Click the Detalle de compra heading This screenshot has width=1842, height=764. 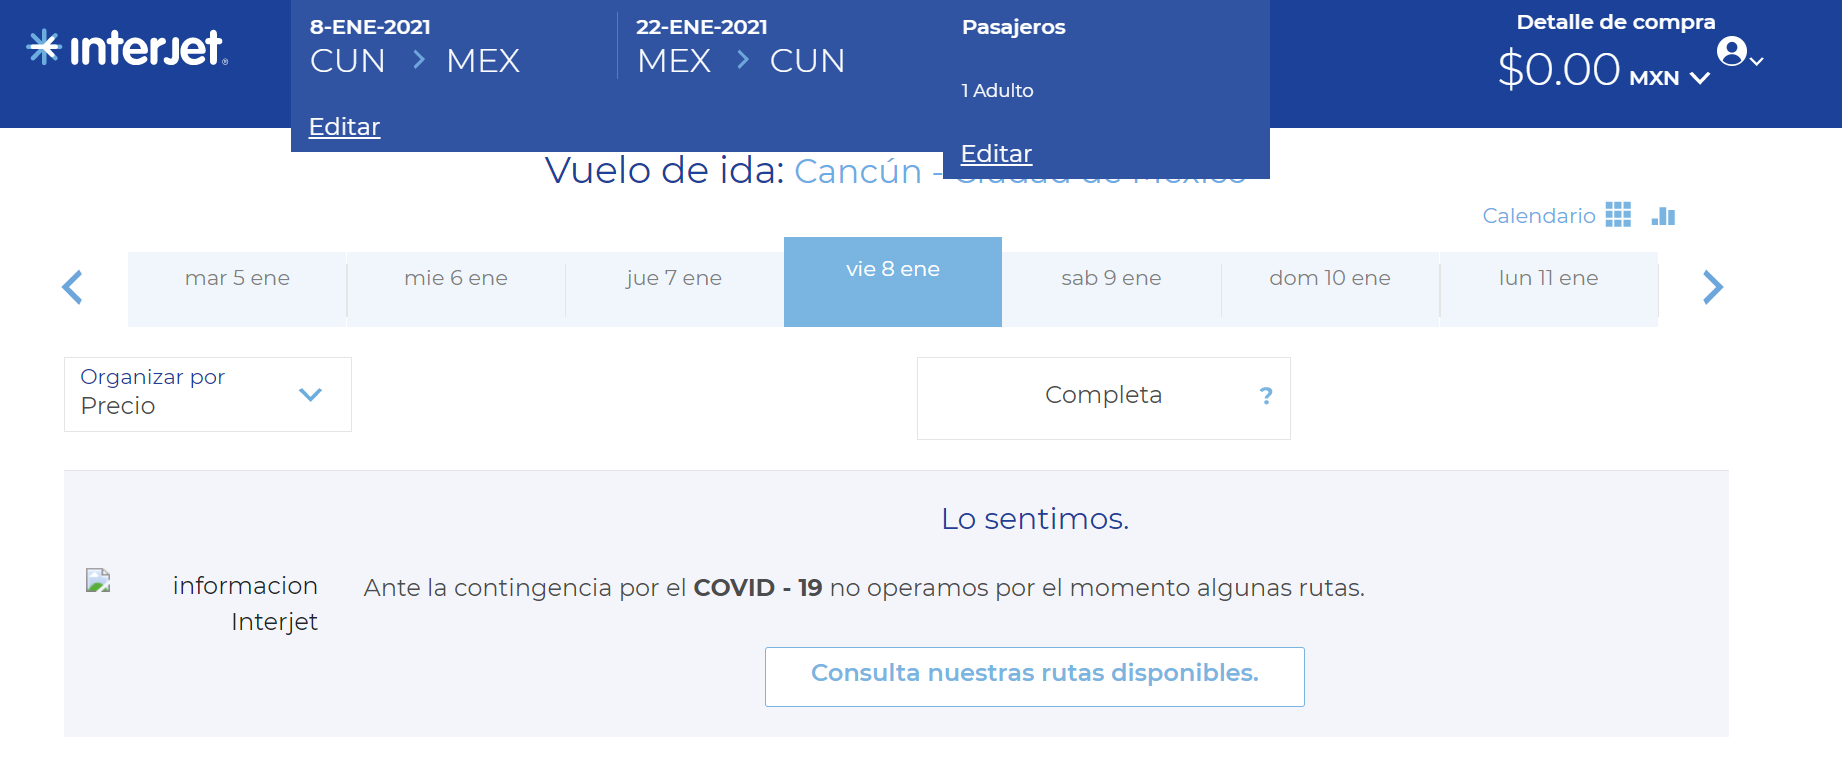point(1616,22)
